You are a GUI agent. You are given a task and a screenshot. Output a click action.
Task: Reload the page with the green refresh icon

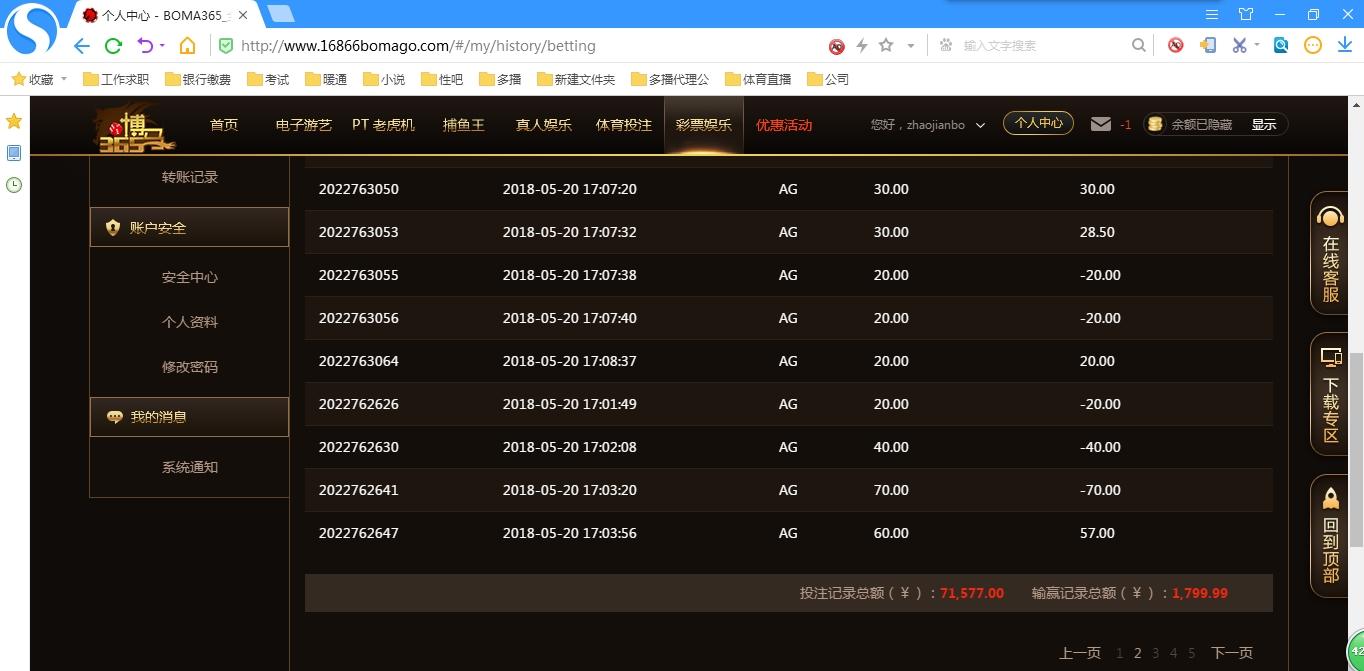coord(113,45)
